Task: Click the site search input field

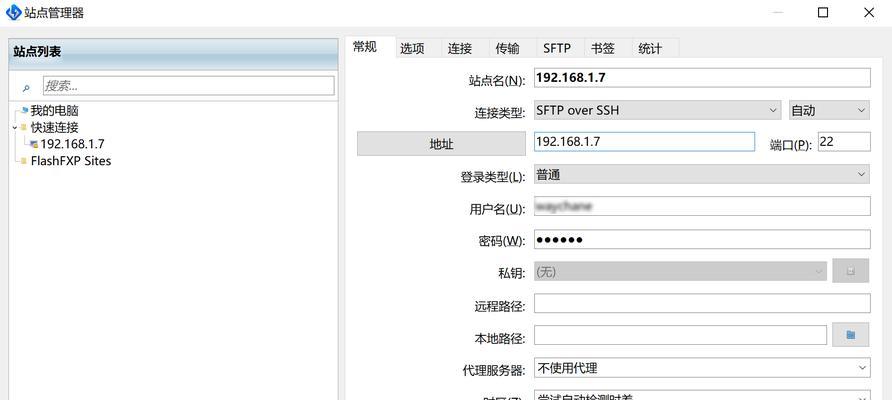Action: (188, 86)
